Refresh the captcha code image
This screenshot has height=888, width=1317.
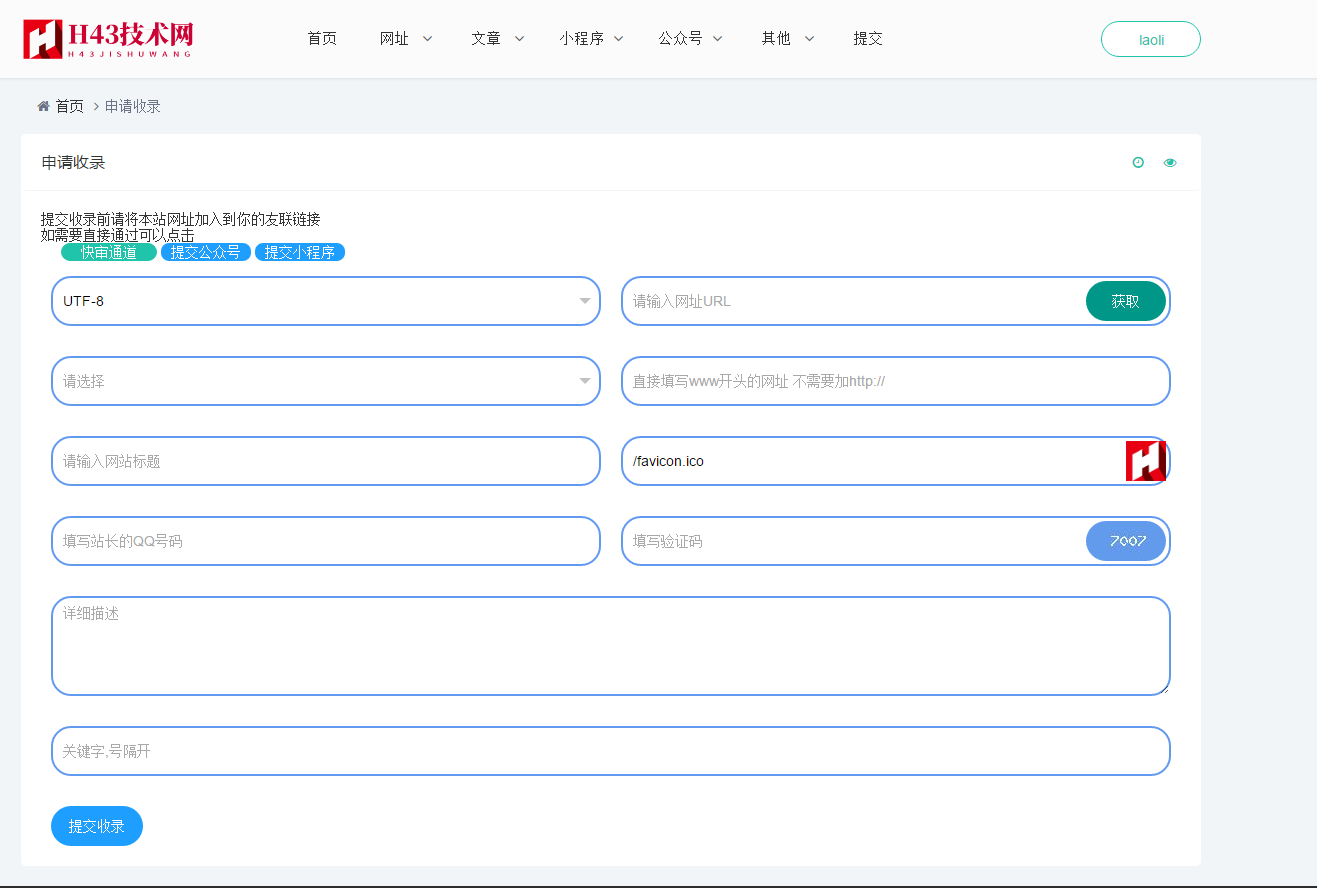(x=1126, y=541)
